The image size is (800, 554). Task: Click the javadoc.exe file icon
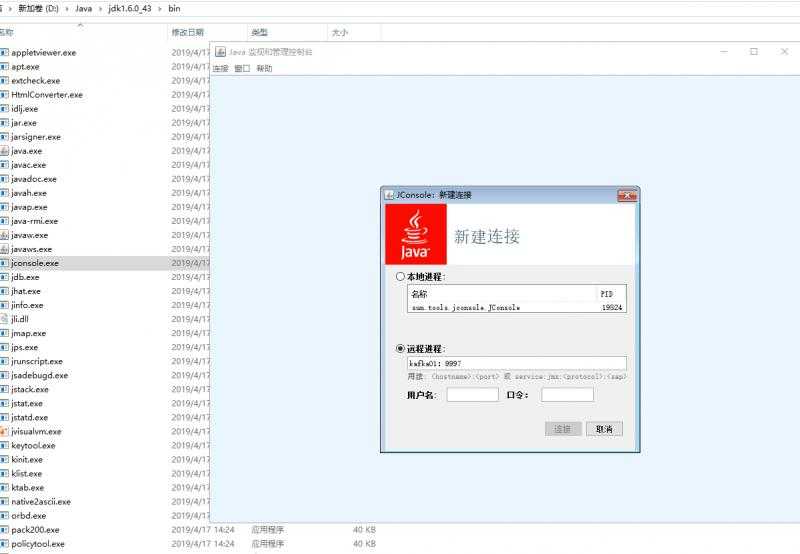(x=5, y=179)
